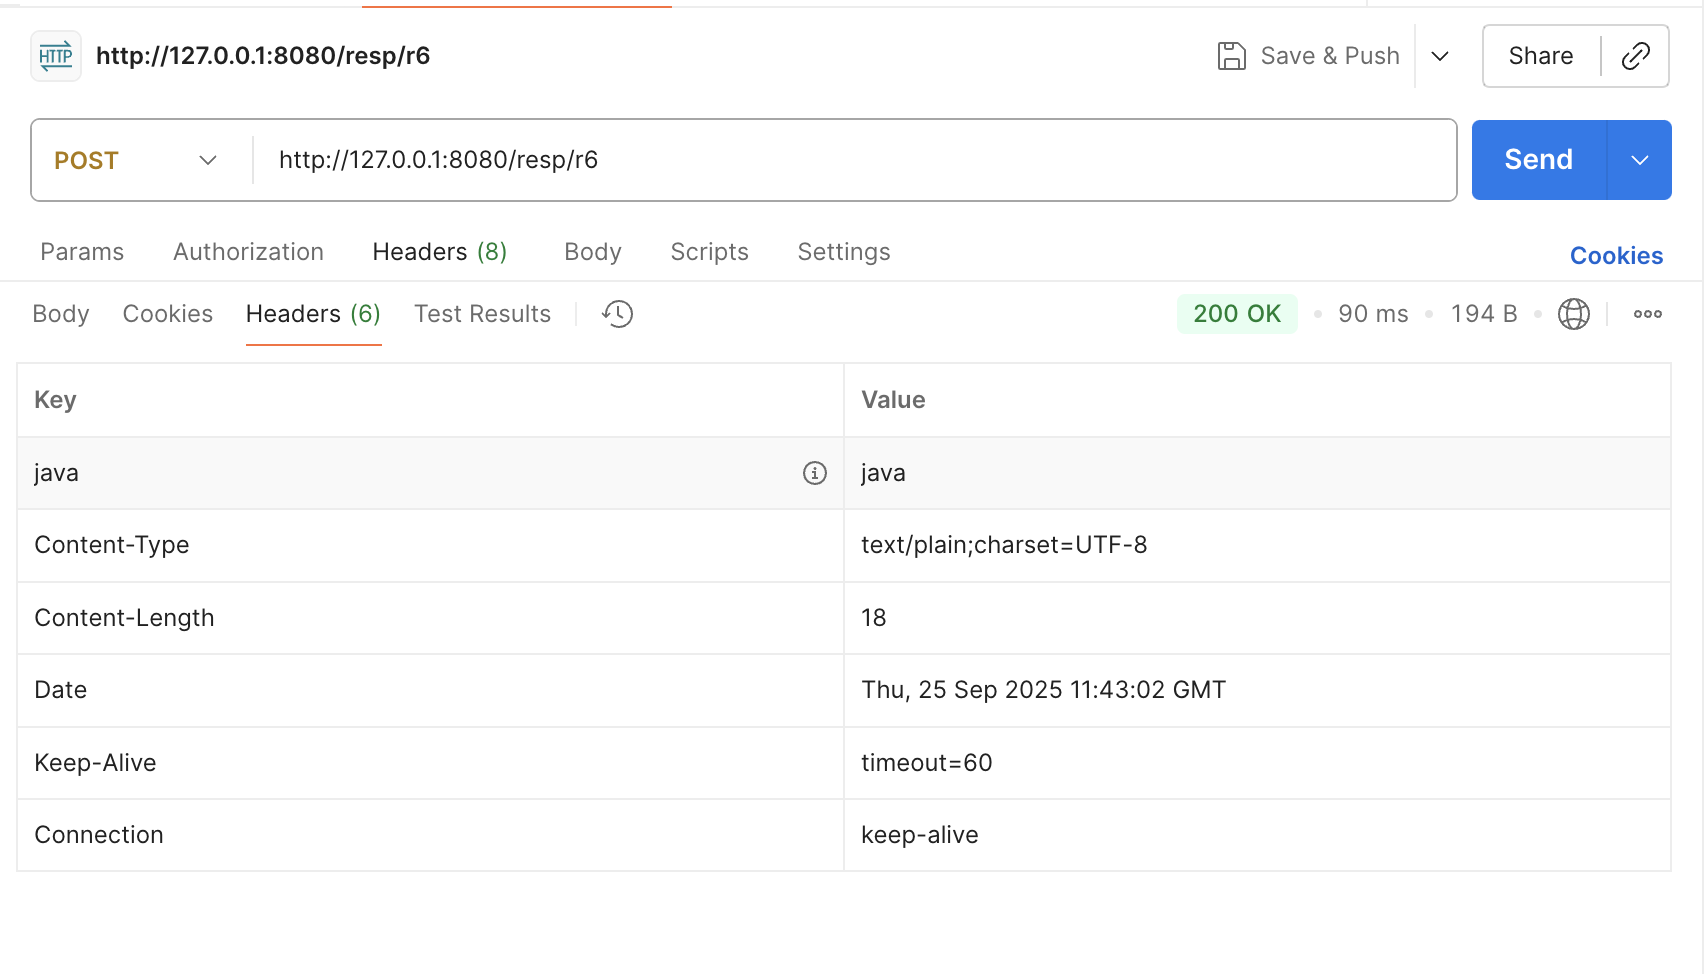Click the Key column header
The height and width of the screenshot is (974, 1706).
pos(430,400)
